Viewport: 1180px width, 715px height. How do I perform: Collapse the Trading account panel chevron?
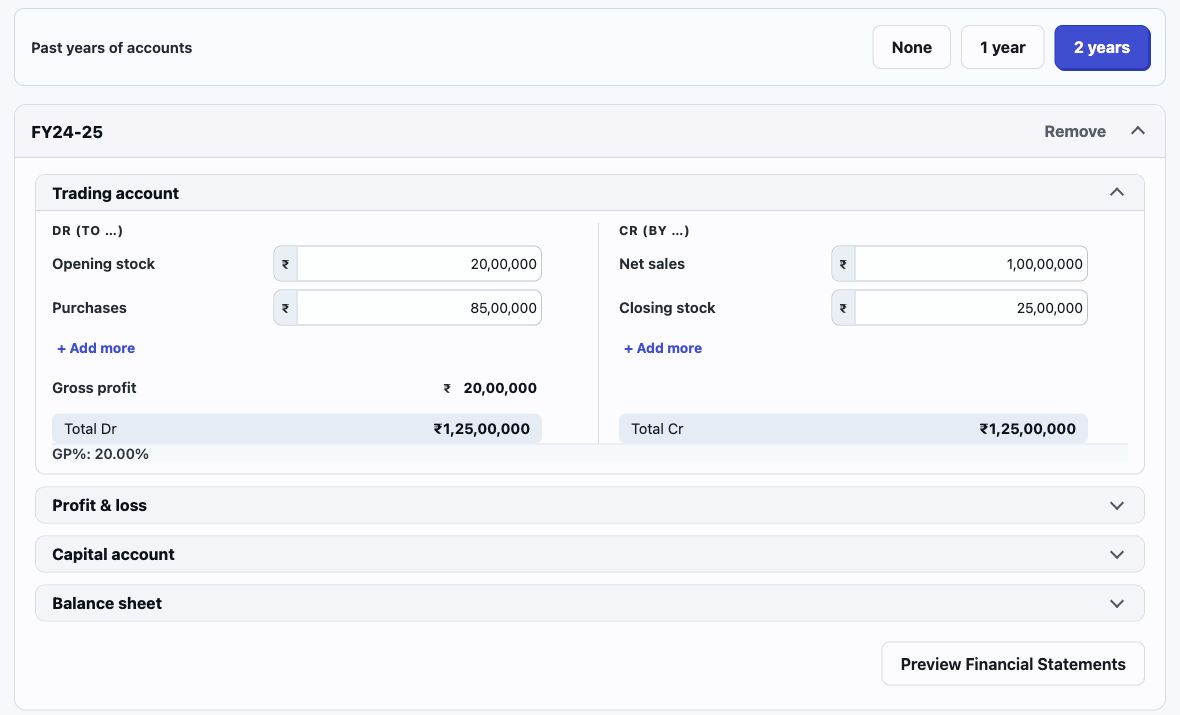(x=1117, y=193)
